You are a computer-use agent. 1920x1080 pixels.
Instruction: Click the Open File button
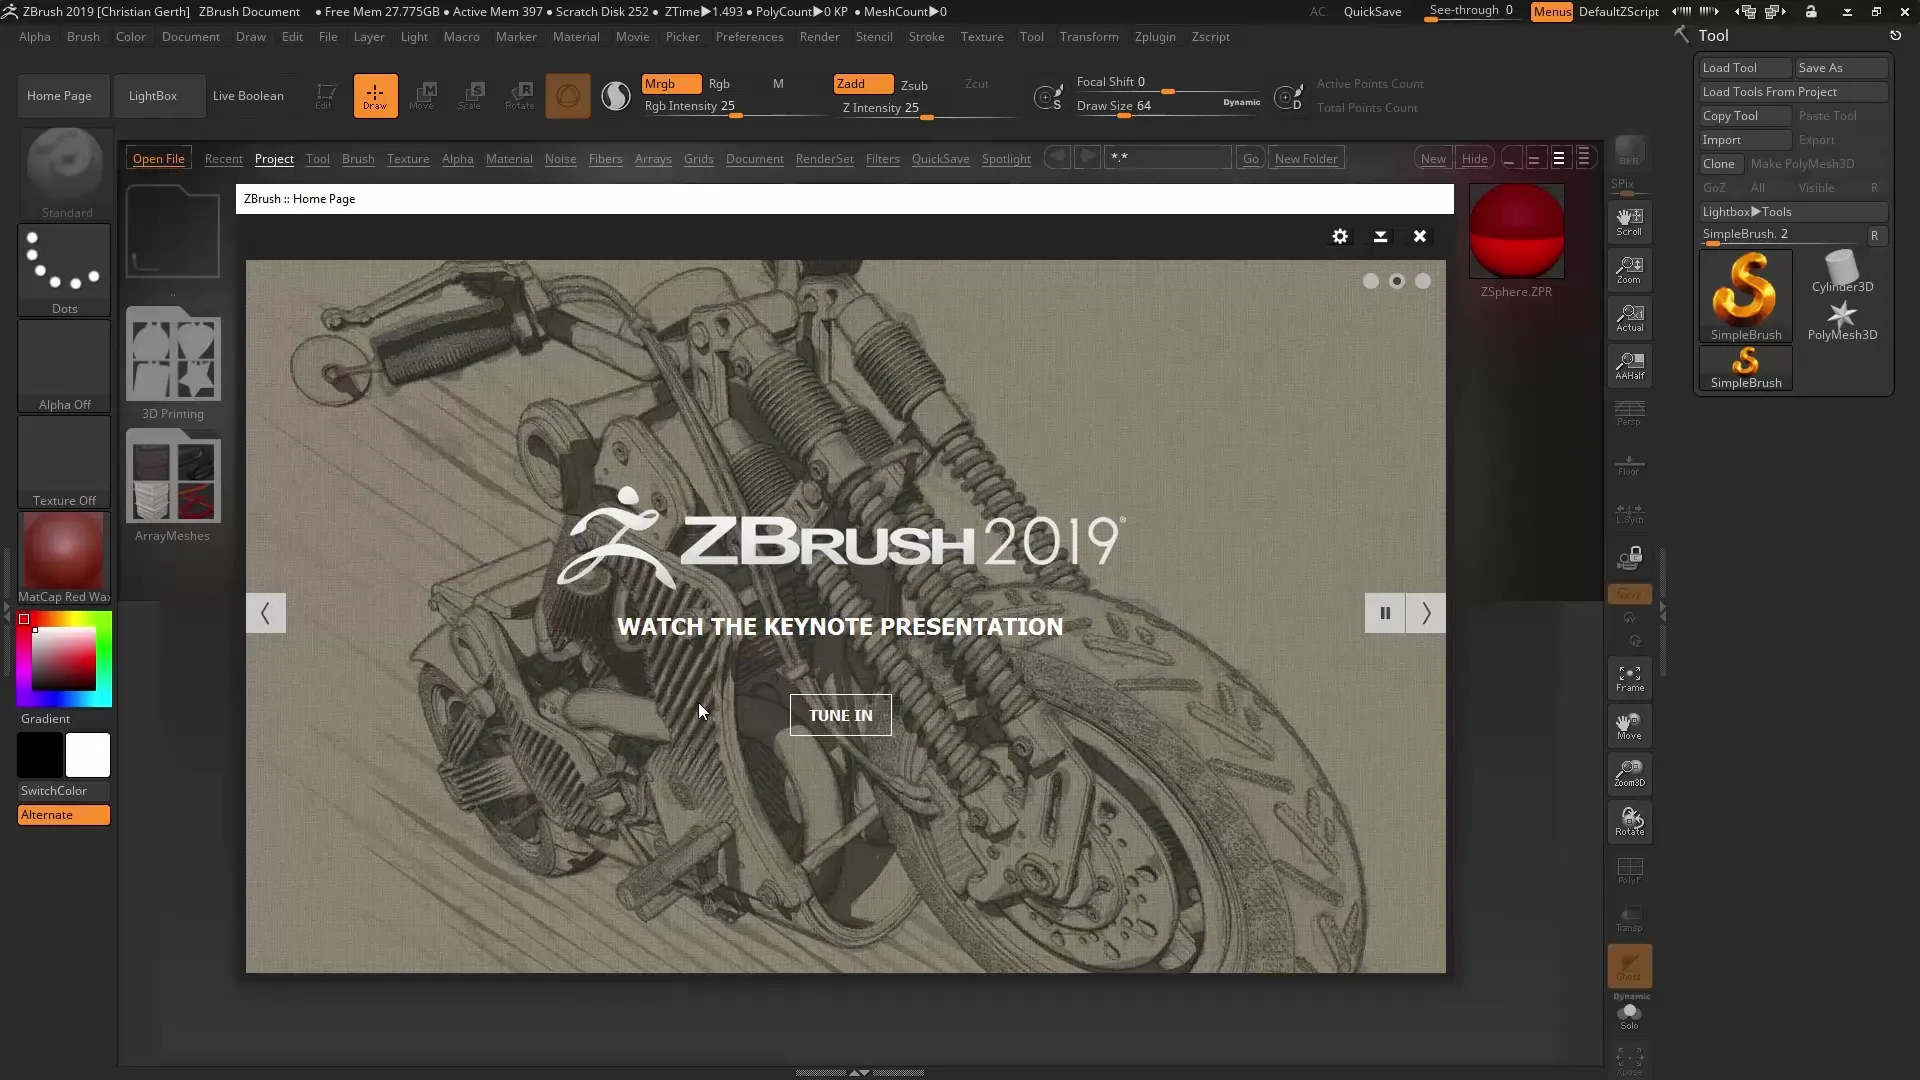click(x=158, y=159)
